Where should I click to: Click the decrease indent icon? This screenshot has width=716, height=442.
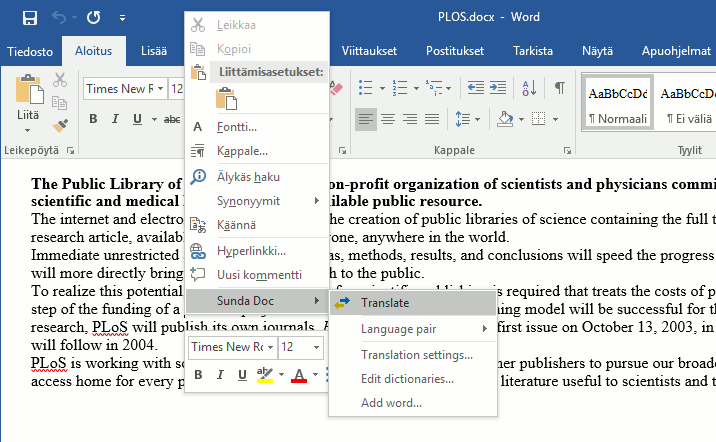click(476, 87)
